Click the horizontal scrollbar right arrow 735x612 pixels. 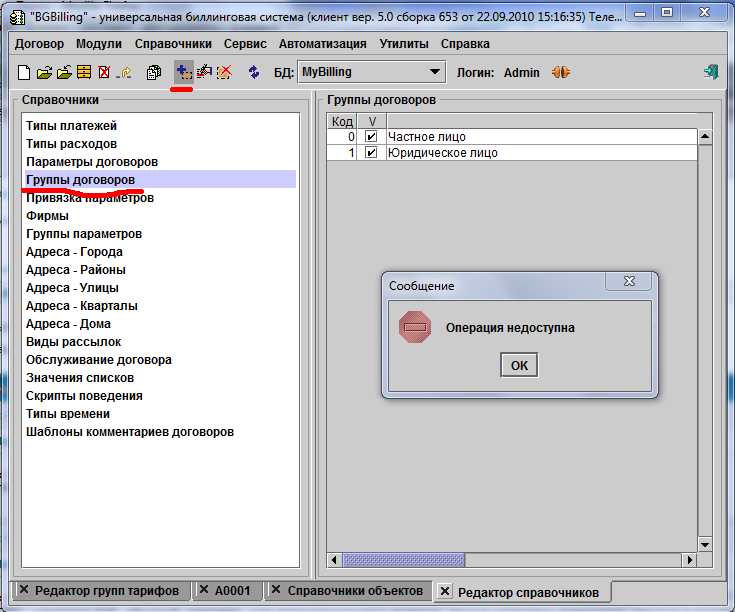(x=690, y=560)
